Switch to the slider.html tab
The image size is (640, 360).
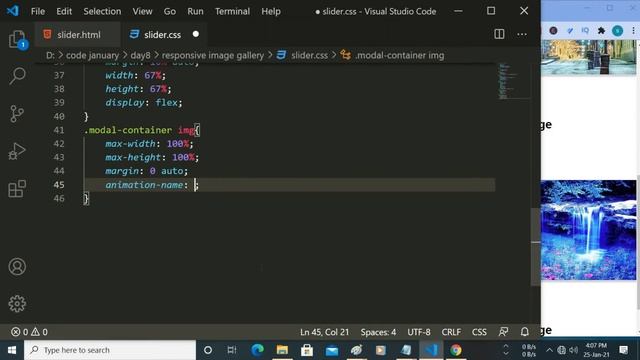point(78,35)
